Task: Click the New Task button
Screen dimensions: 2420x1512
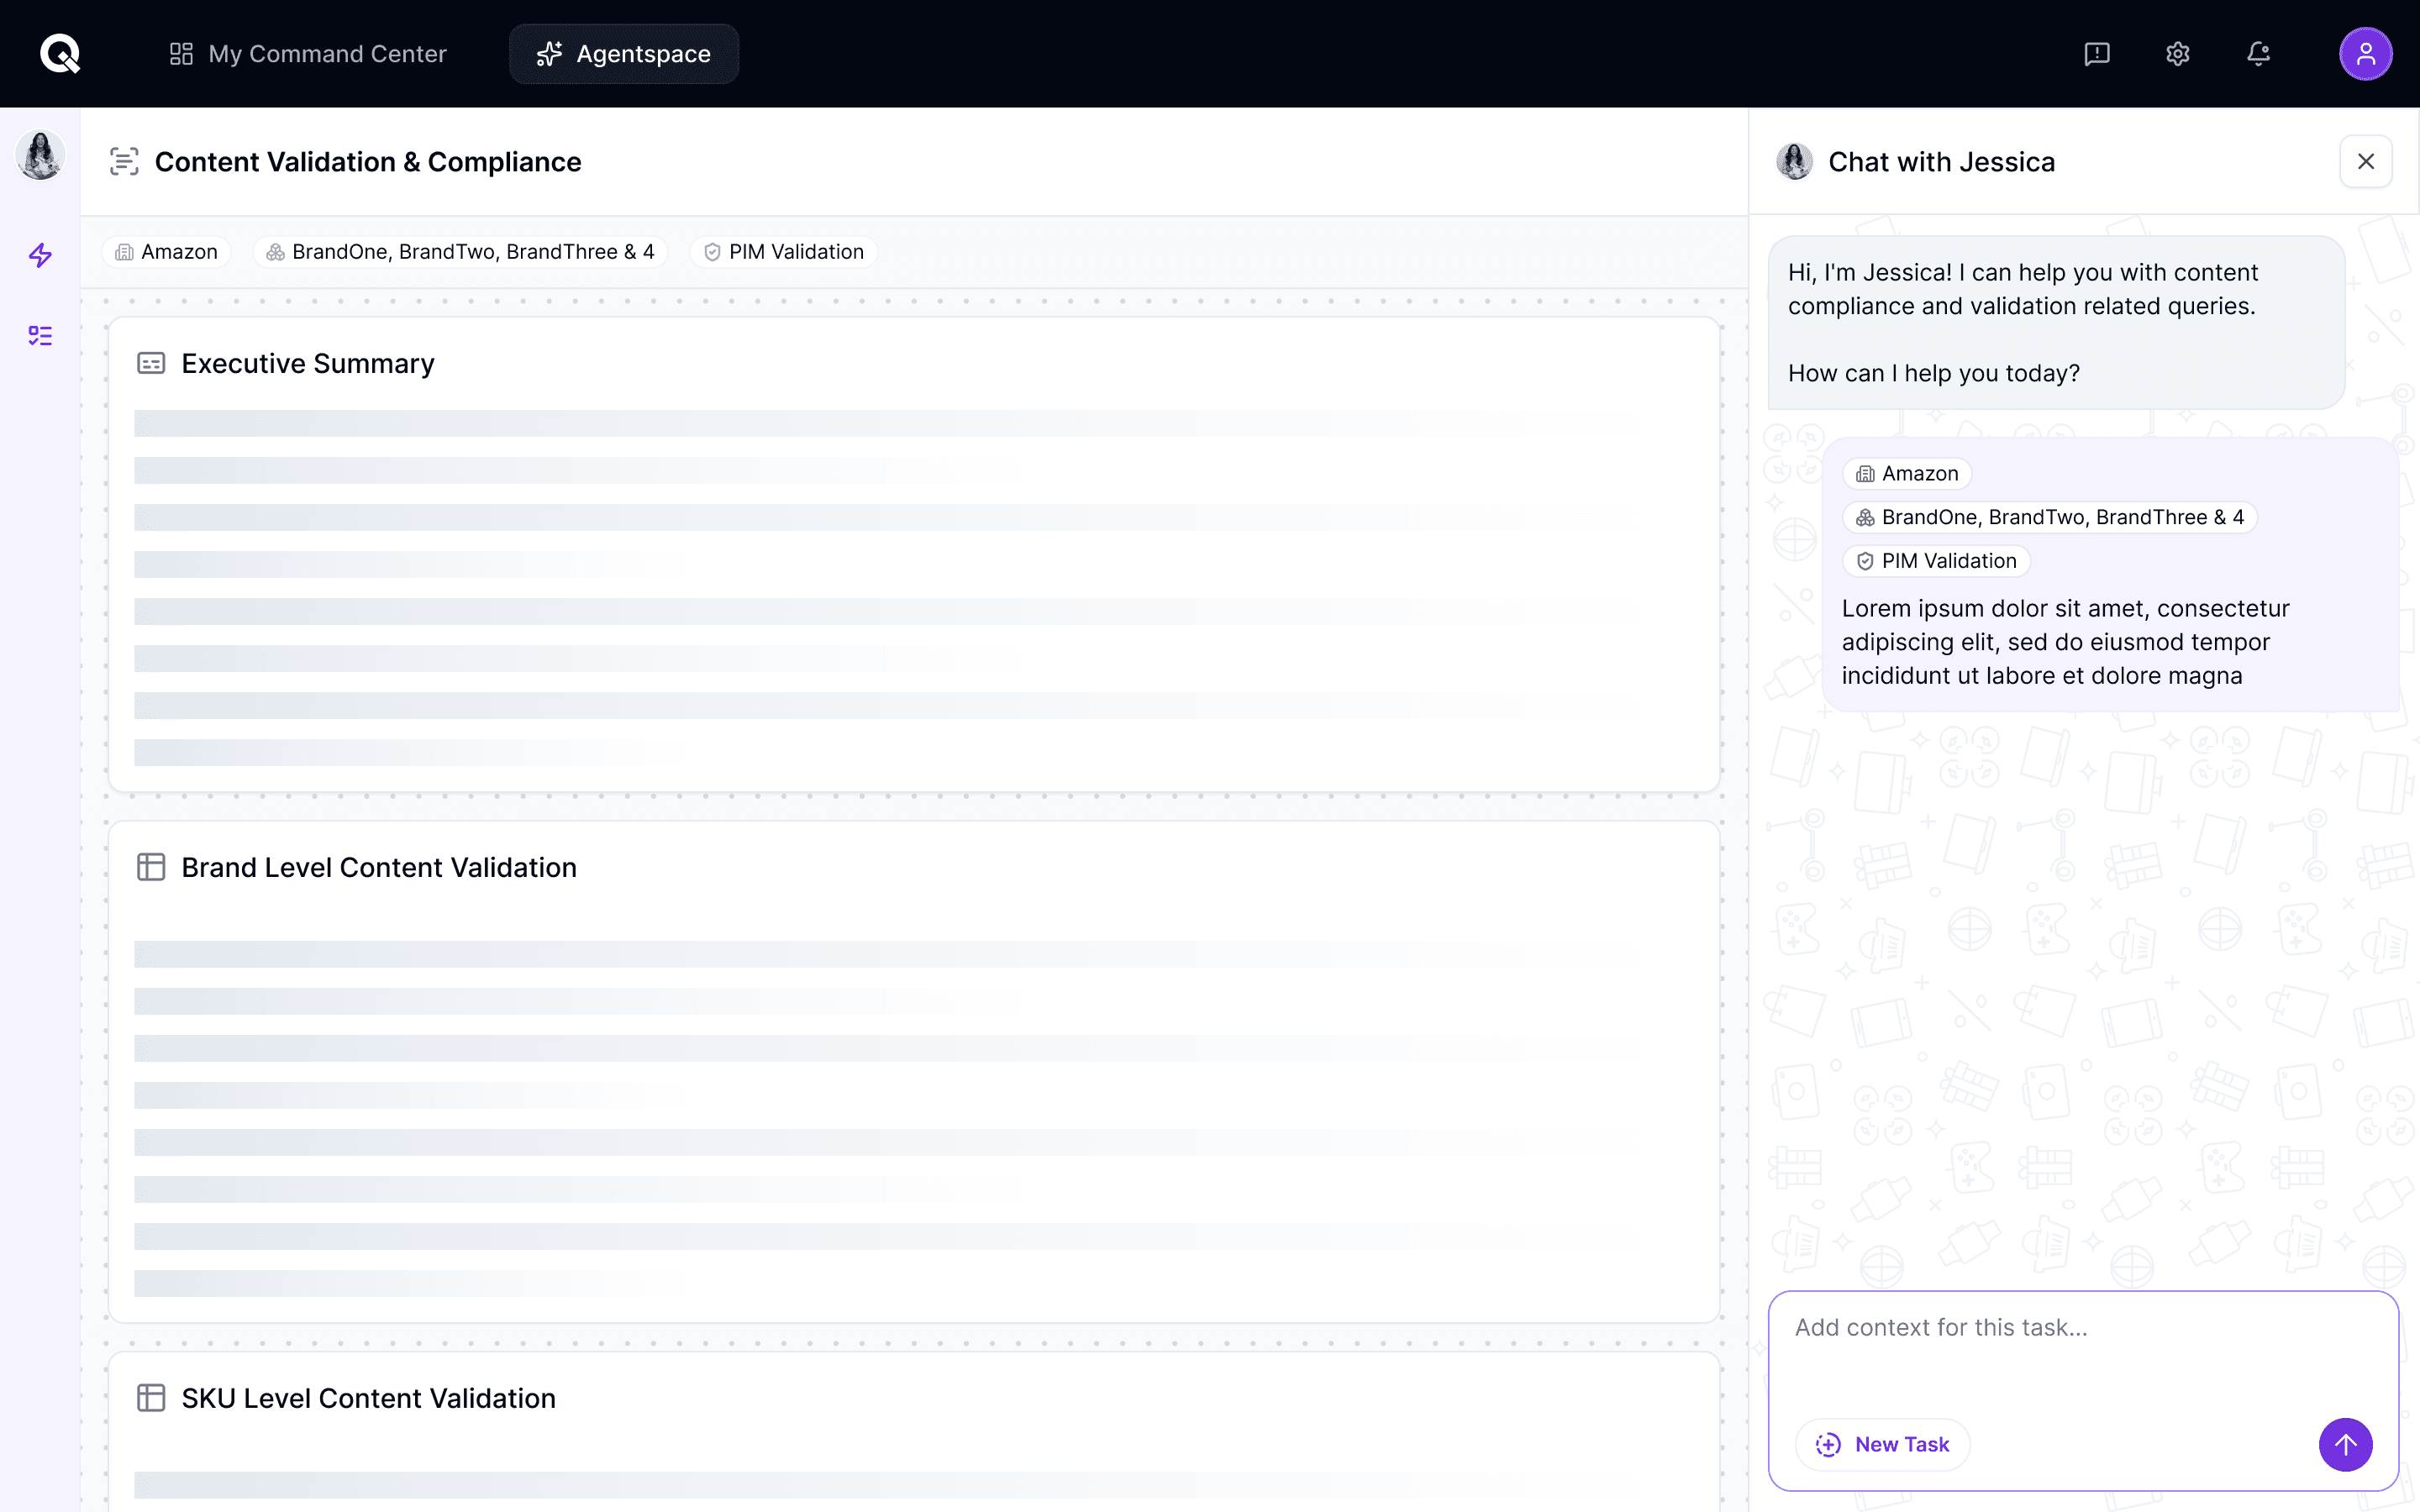Action: point(1883,1444)
